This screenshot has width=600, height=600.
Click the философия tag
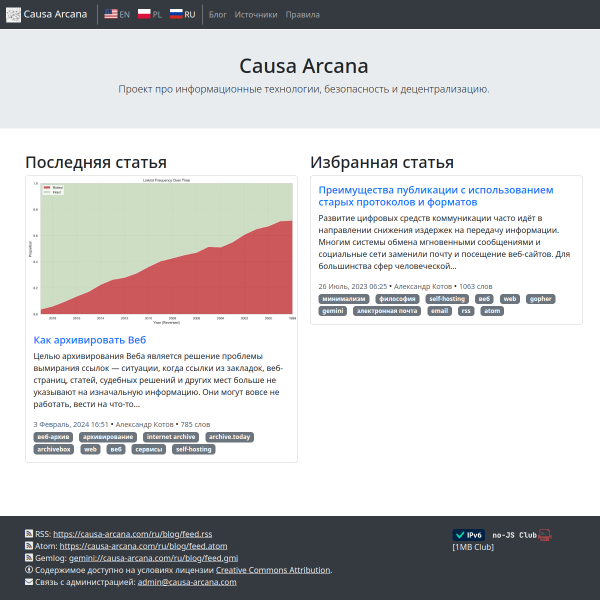click(397, 299)
